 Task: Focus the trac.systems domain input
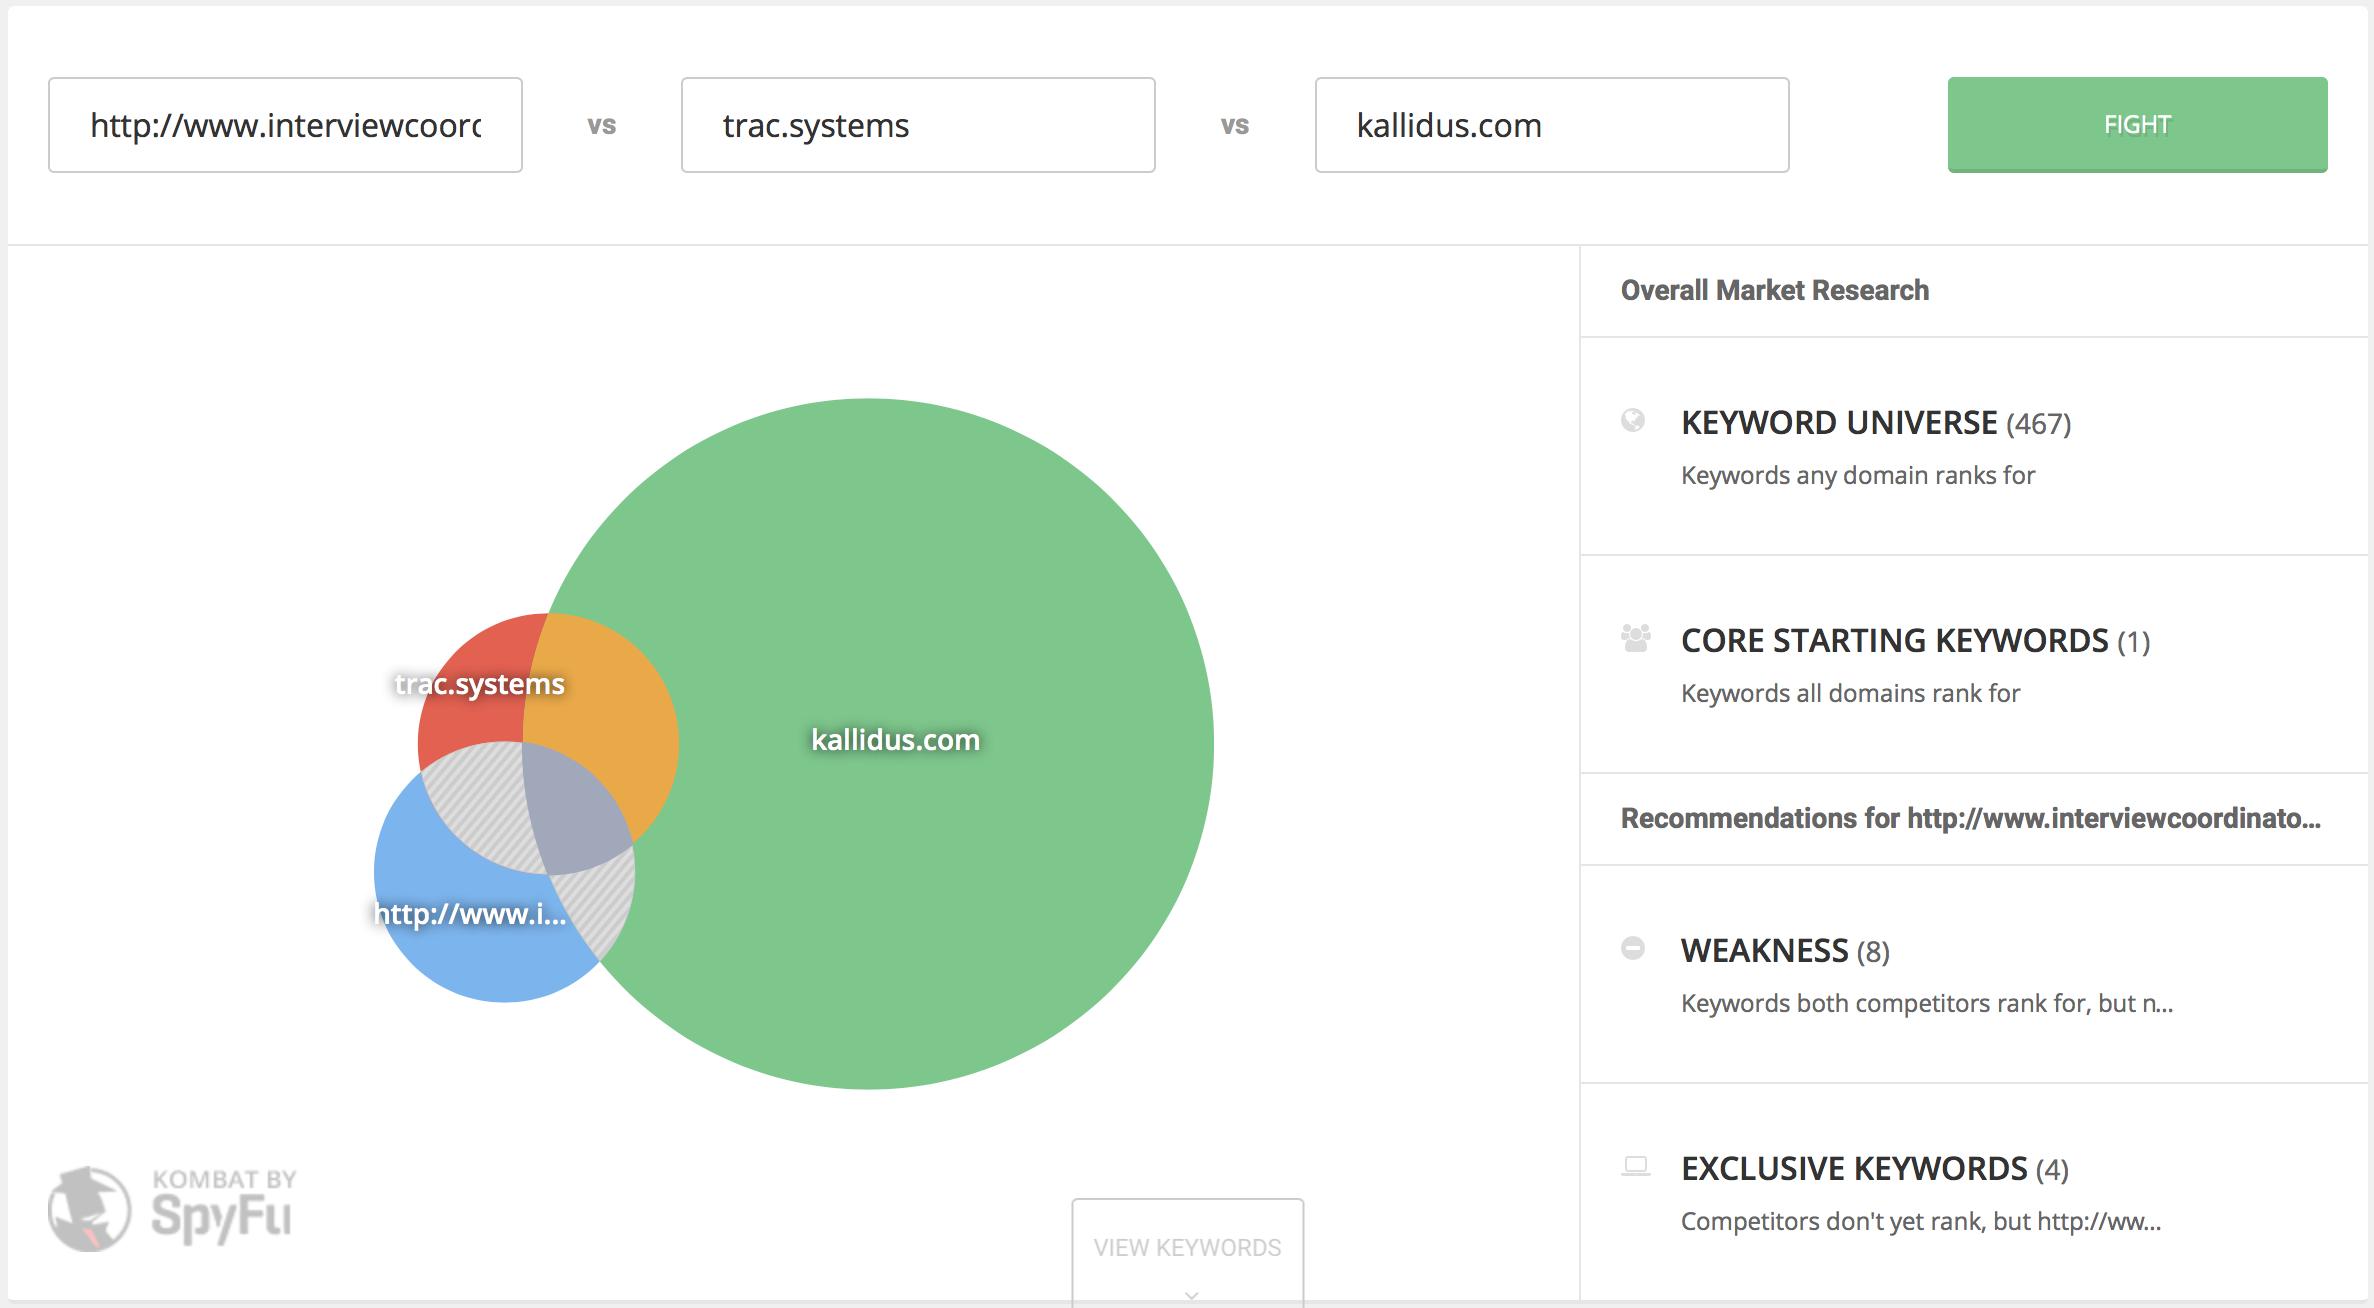click(918, 125)
